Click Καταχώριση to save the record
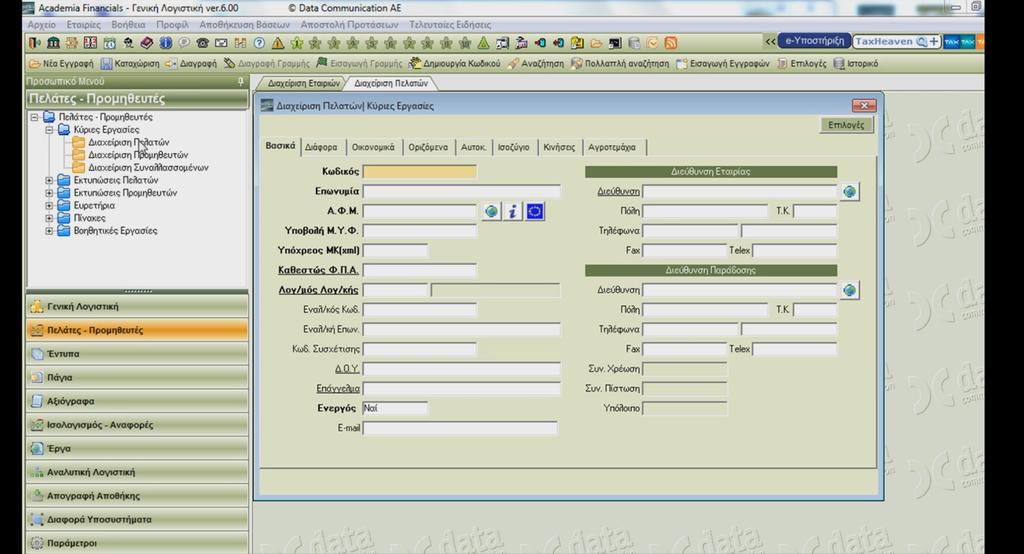 pos(130,63)
